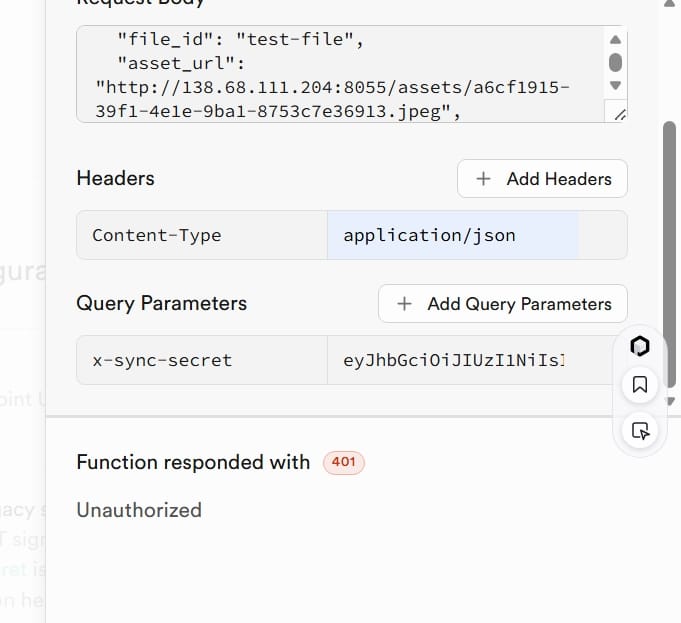The height and width of the screenshot is (623, 681).
Task: Click the panel scrollbar's down arrow
Action: 669,402
